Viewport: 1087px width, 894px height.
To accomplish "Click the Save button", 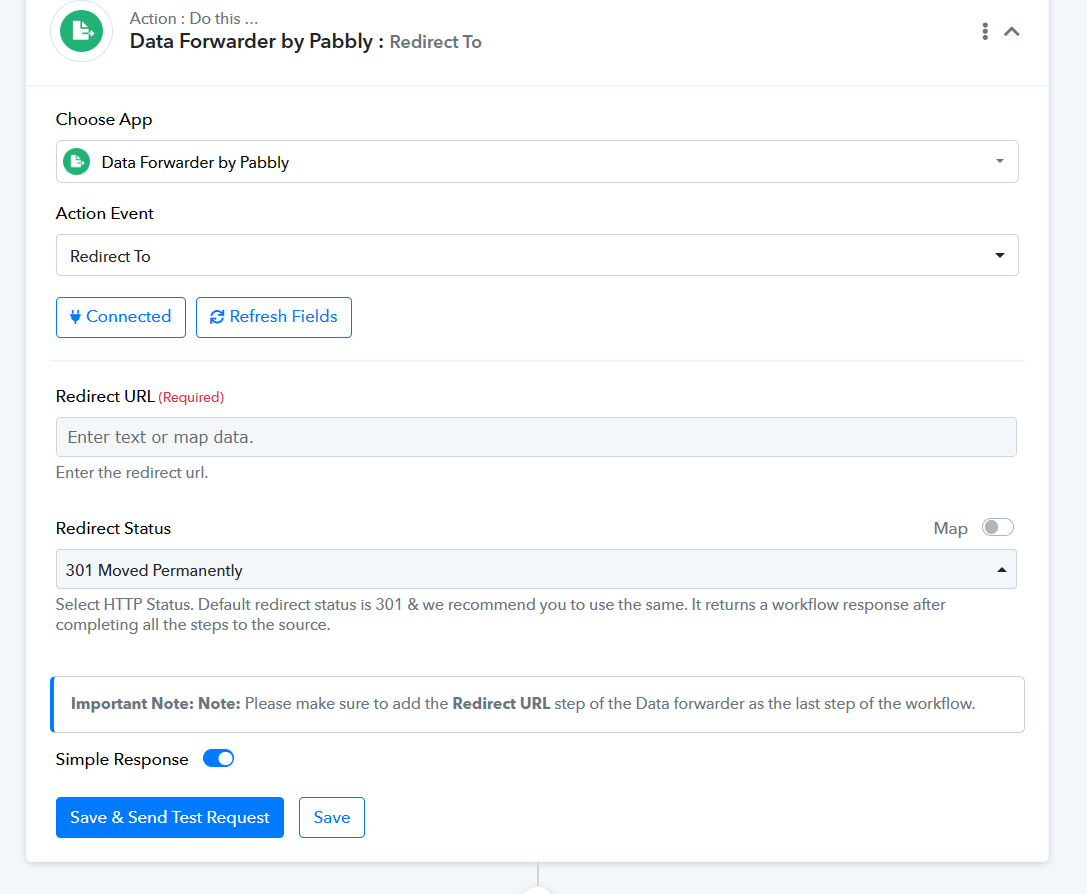I will (331, 818).
